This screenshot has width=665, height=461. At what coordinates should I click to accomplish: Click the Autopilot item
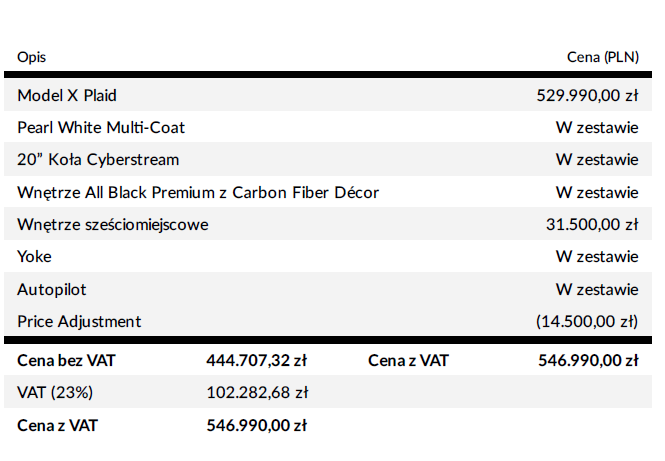52,289
